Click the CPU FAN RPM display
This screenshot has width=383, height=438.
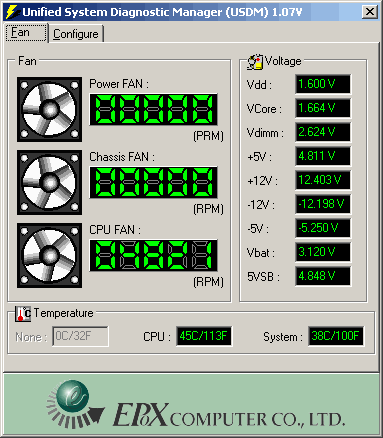(153, 255)
